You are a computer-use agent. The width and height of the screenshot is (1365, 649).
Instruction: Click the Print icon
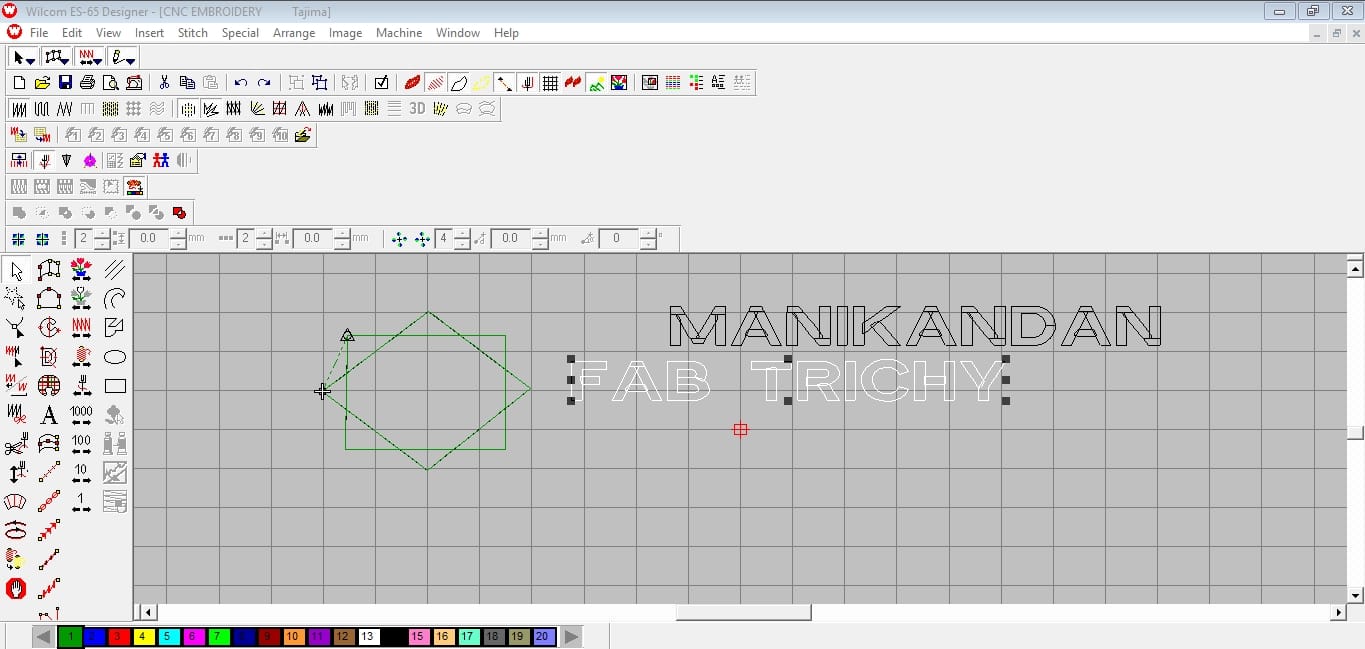(87, 83)
